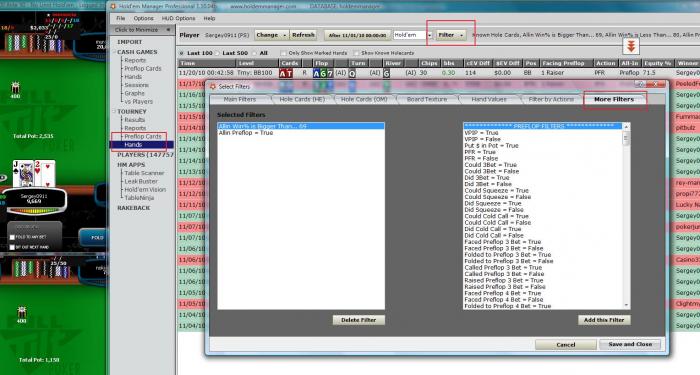Select the Last 500 radio button
The height and width of the screenshot is (375, 700).
click(x=217, y=53)
